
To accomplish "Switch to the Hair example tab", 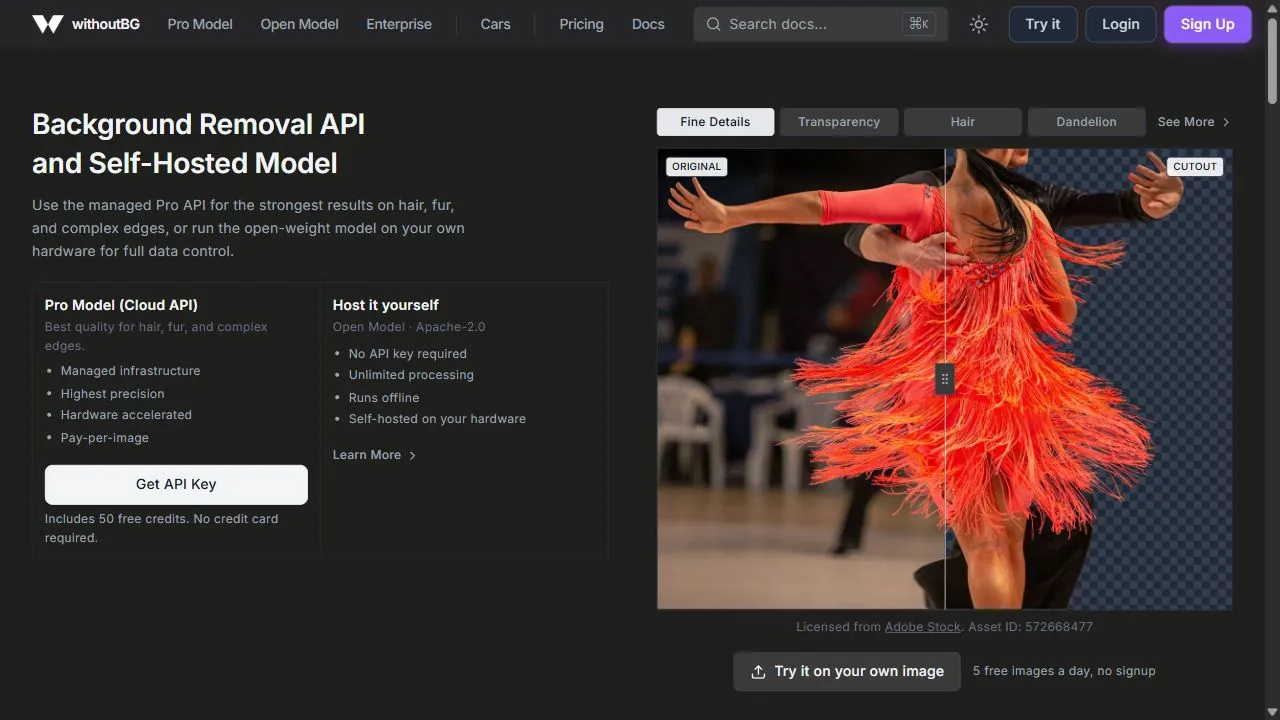I will pyautogui.click(x=962, y=122).
